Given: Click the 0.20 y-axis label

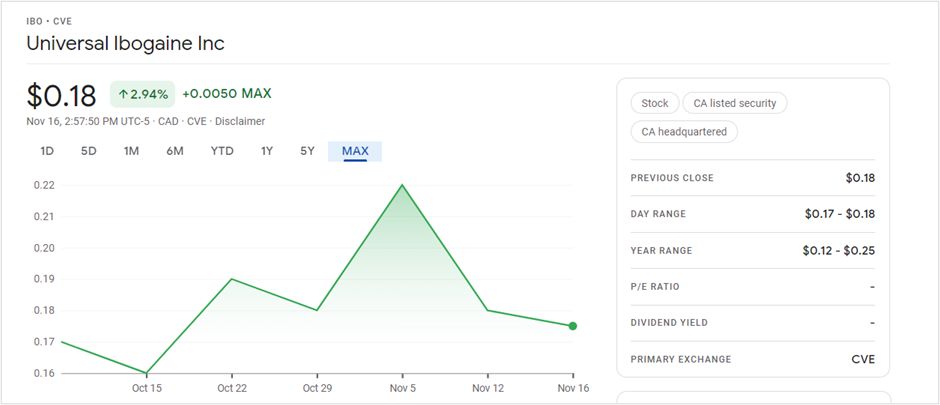Looking at the screenshot, I should pyautogui.click(x=44, y=248).
